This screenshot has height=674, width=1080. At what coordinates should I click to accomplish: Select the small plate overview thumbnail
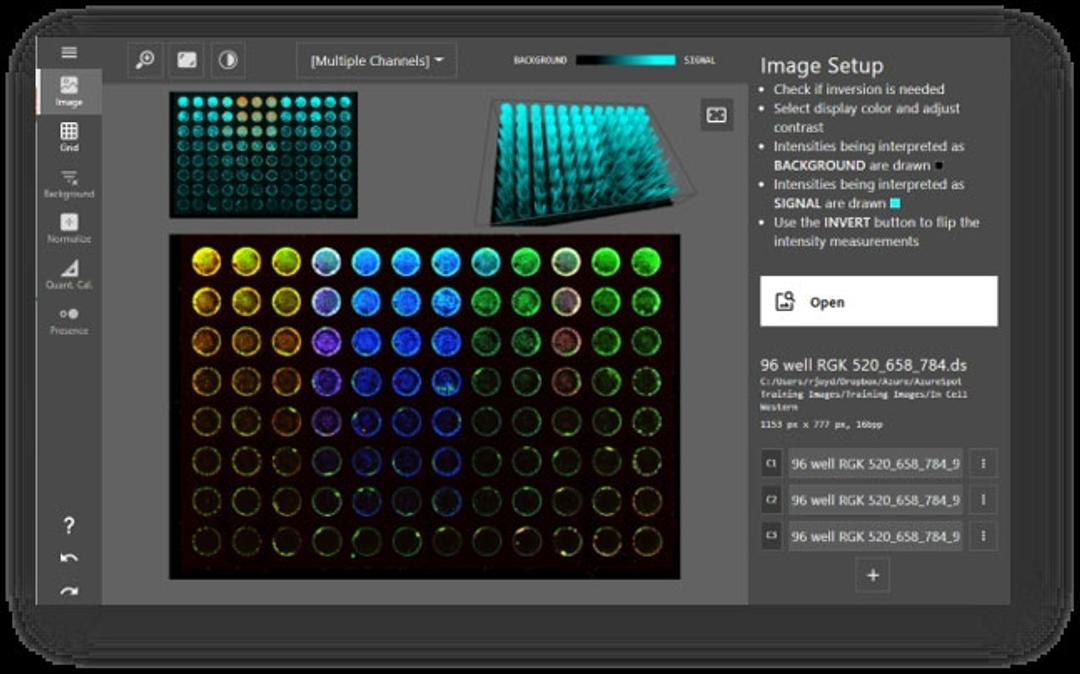263,155
